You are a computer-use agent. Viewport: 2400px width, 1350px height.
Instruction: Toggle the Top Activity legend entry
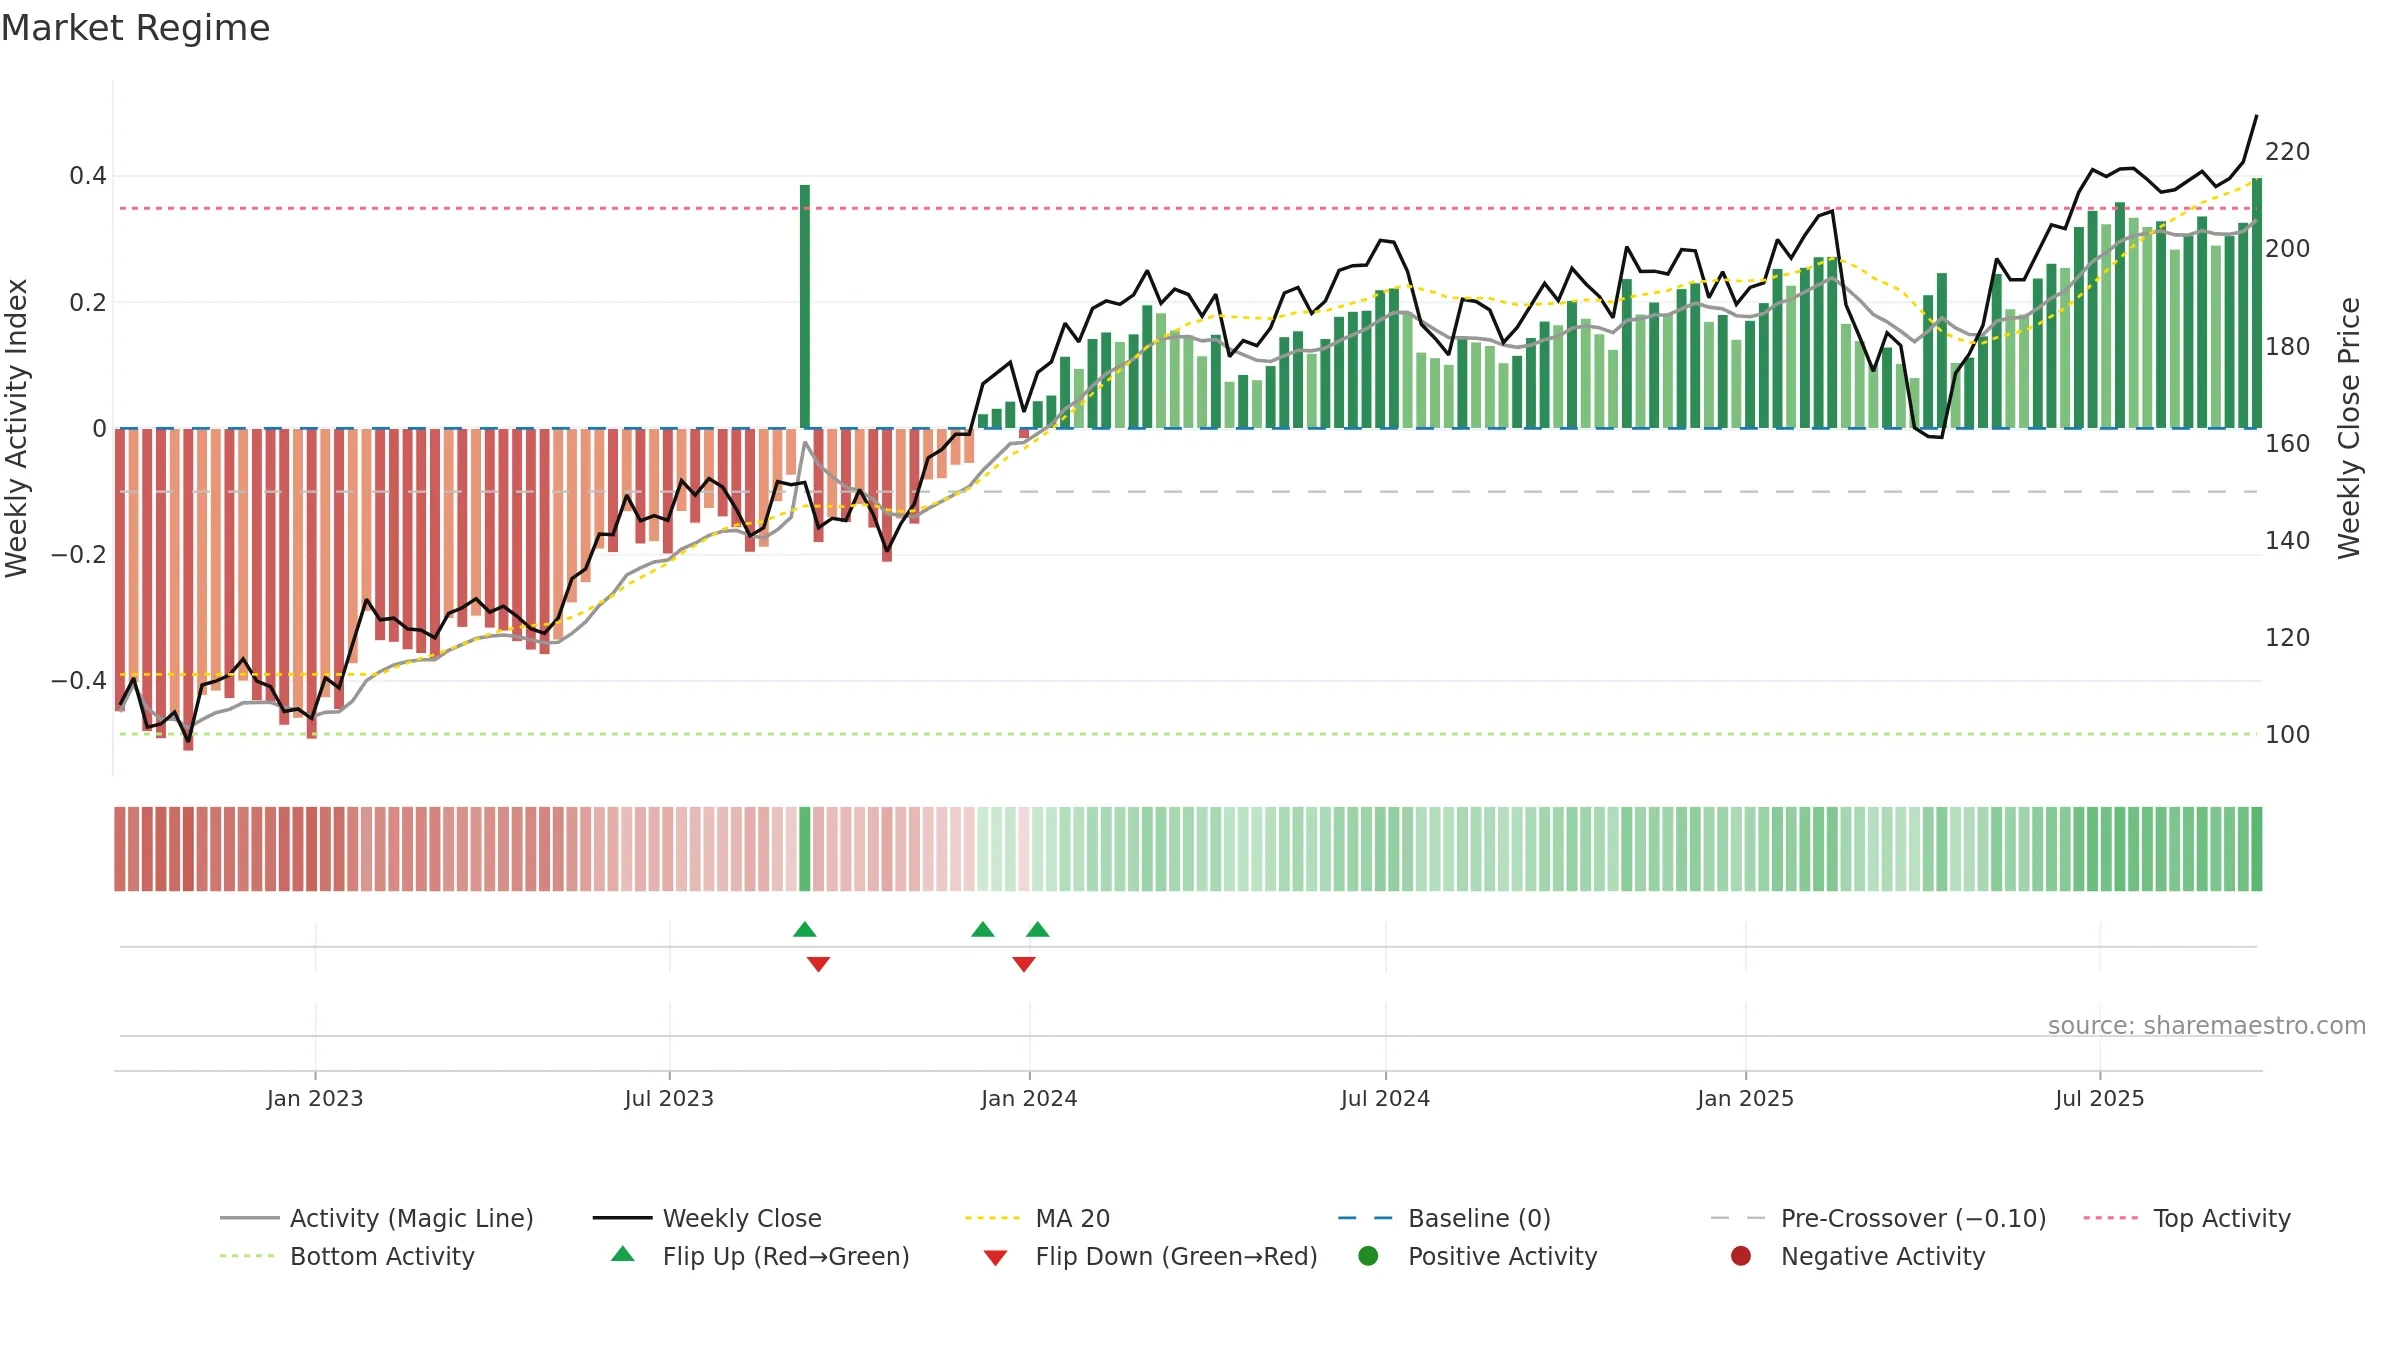coord(2186,1218)
